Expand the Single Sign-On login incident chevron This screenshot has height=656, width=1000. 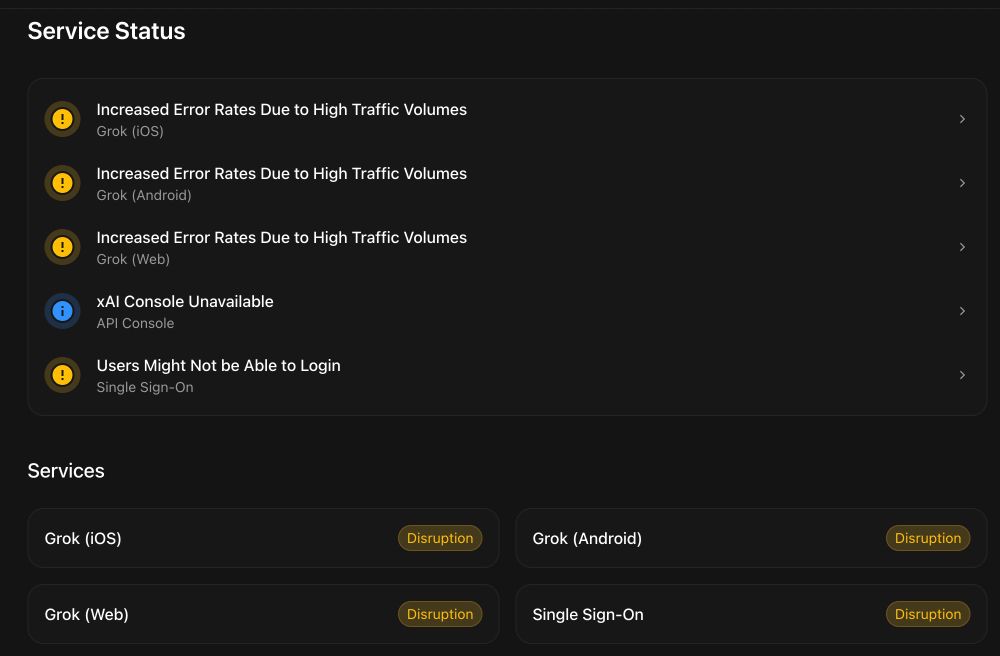point(962,375)
